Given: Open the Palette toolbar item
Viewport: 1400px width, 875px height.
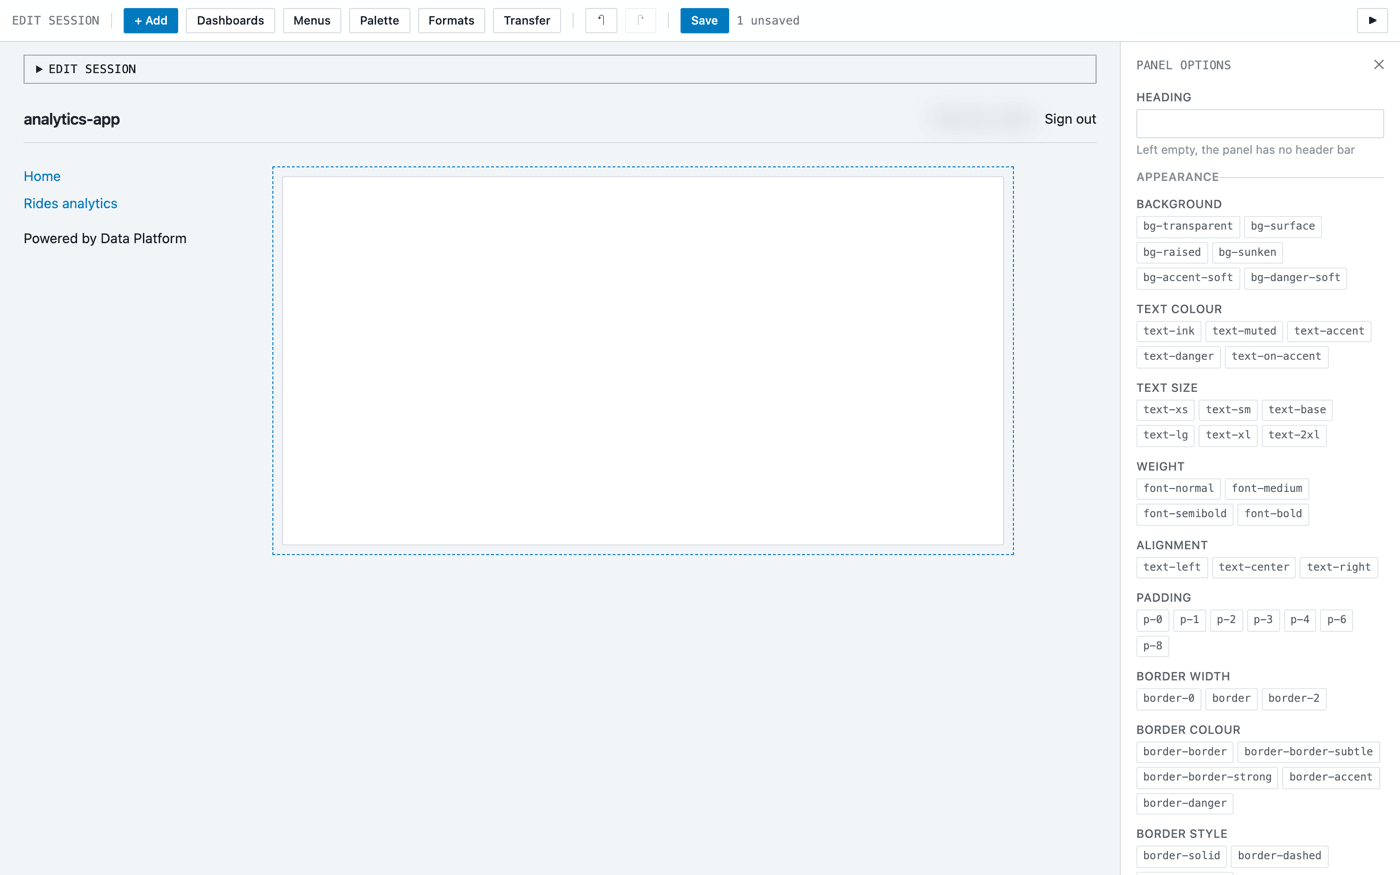Looking at the screenshot, I should 379,20.
